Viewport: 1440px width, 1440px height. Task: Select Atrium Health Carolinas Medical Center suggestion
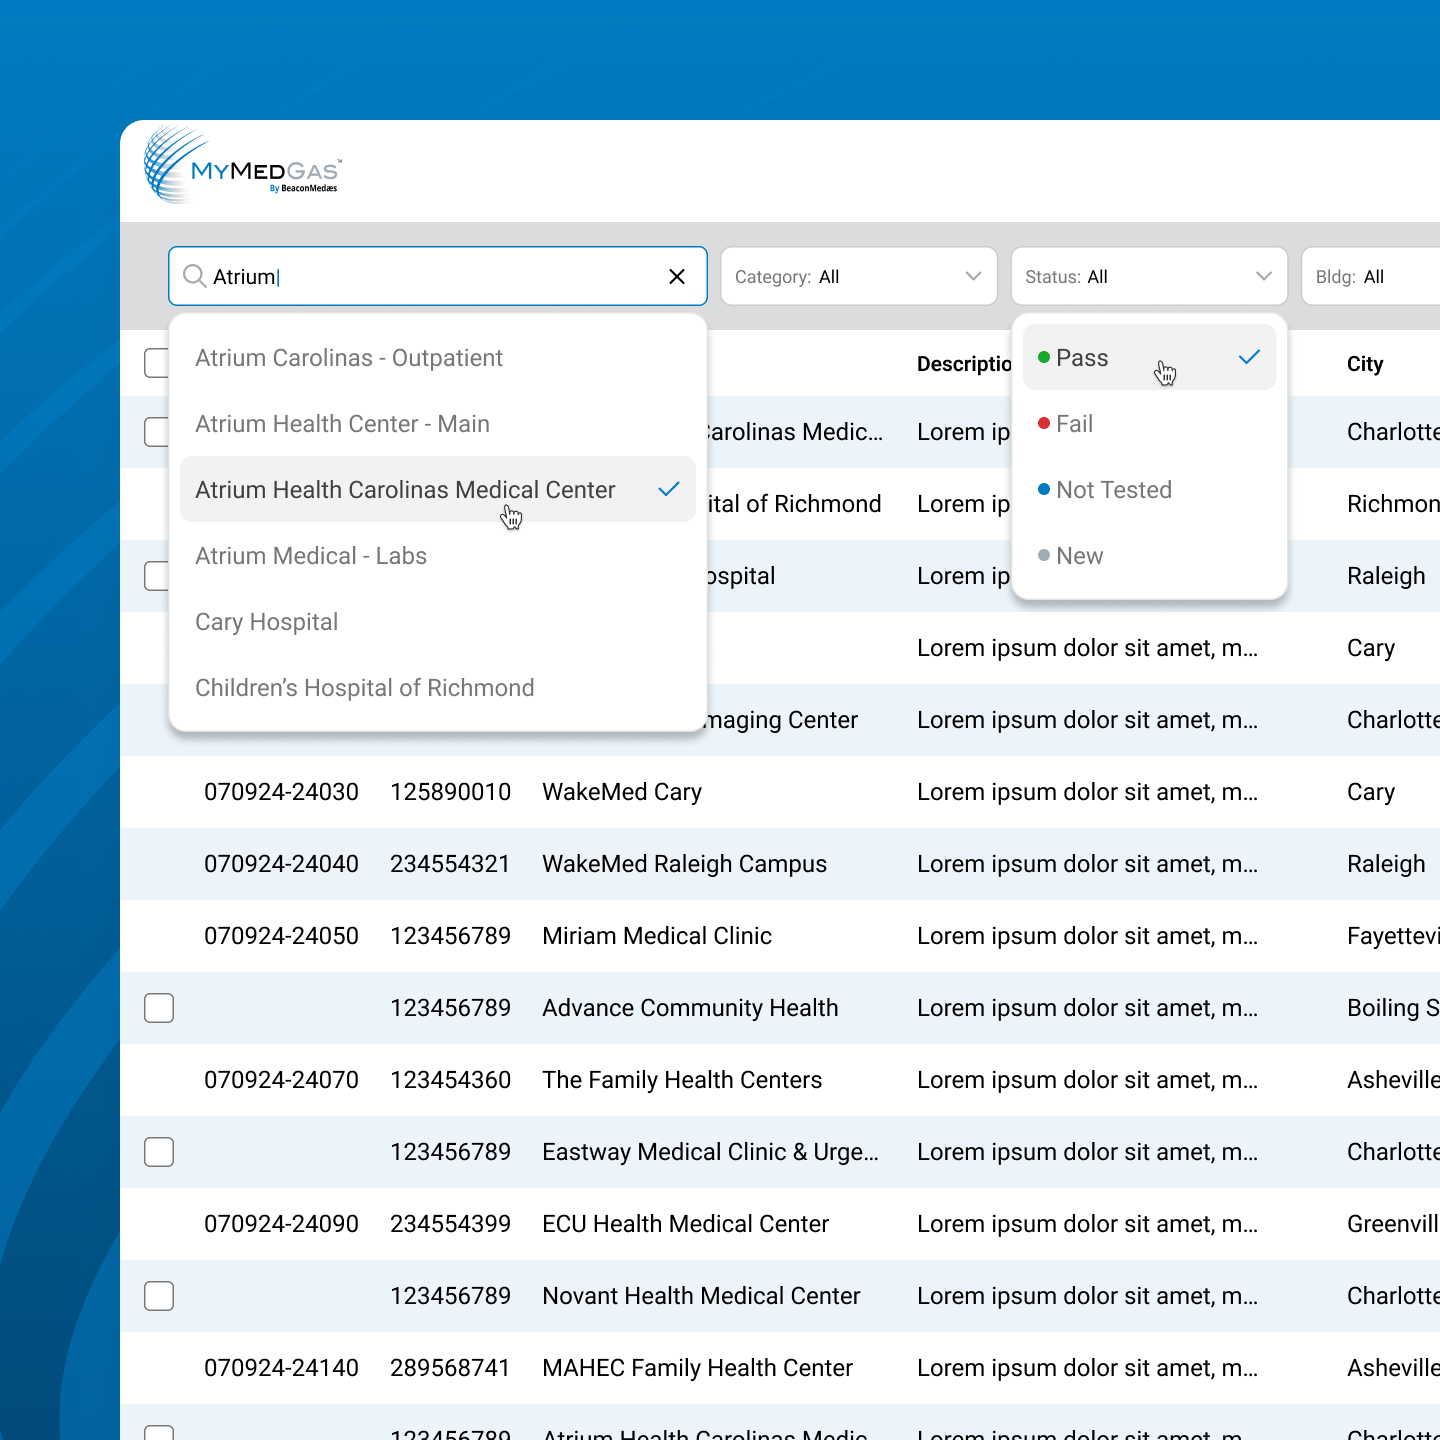coord(438,490)
